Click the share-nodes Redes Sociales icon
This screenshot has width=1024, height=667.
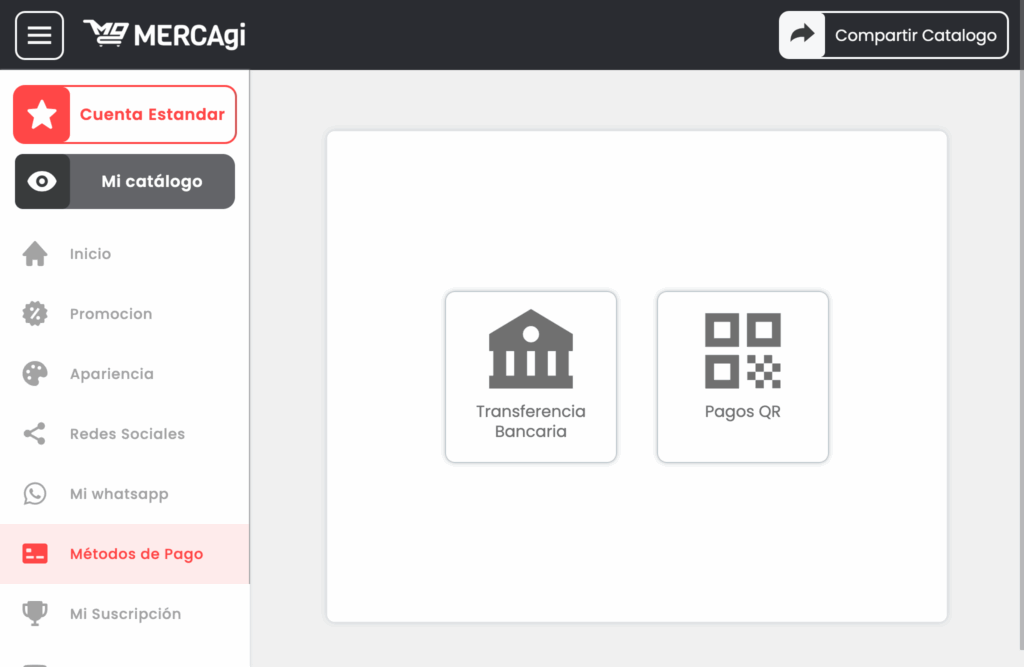pyautogui.click(x=35, y=434)
